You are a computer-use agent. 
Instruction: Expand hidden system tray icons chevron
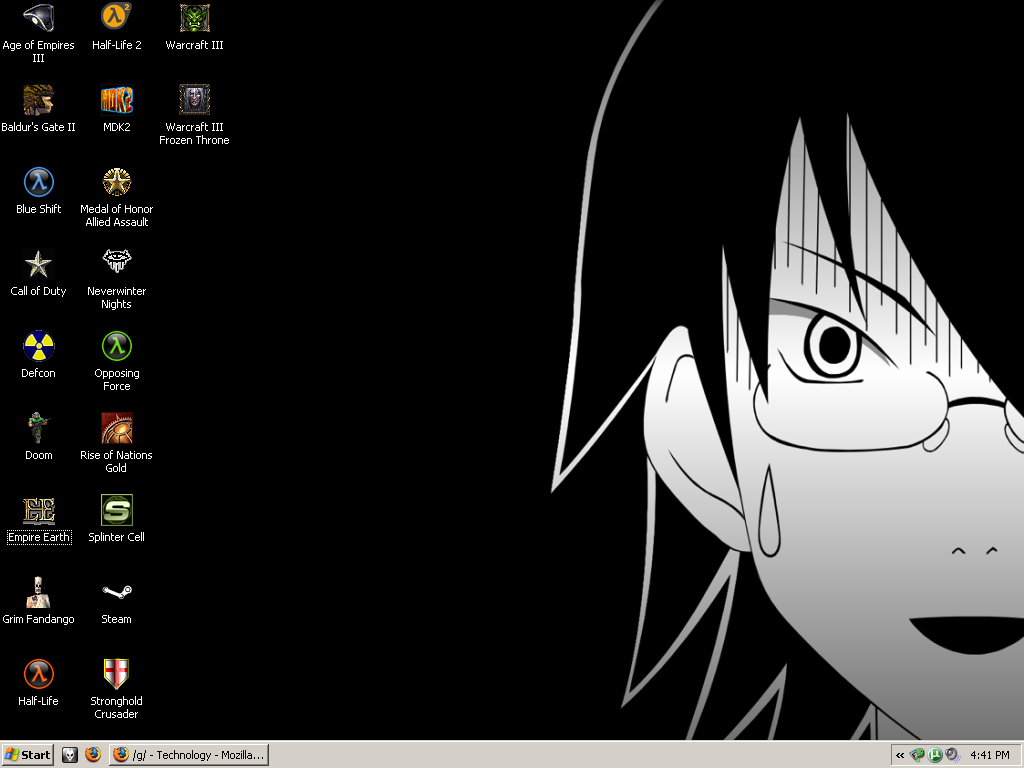pos(900,756)
